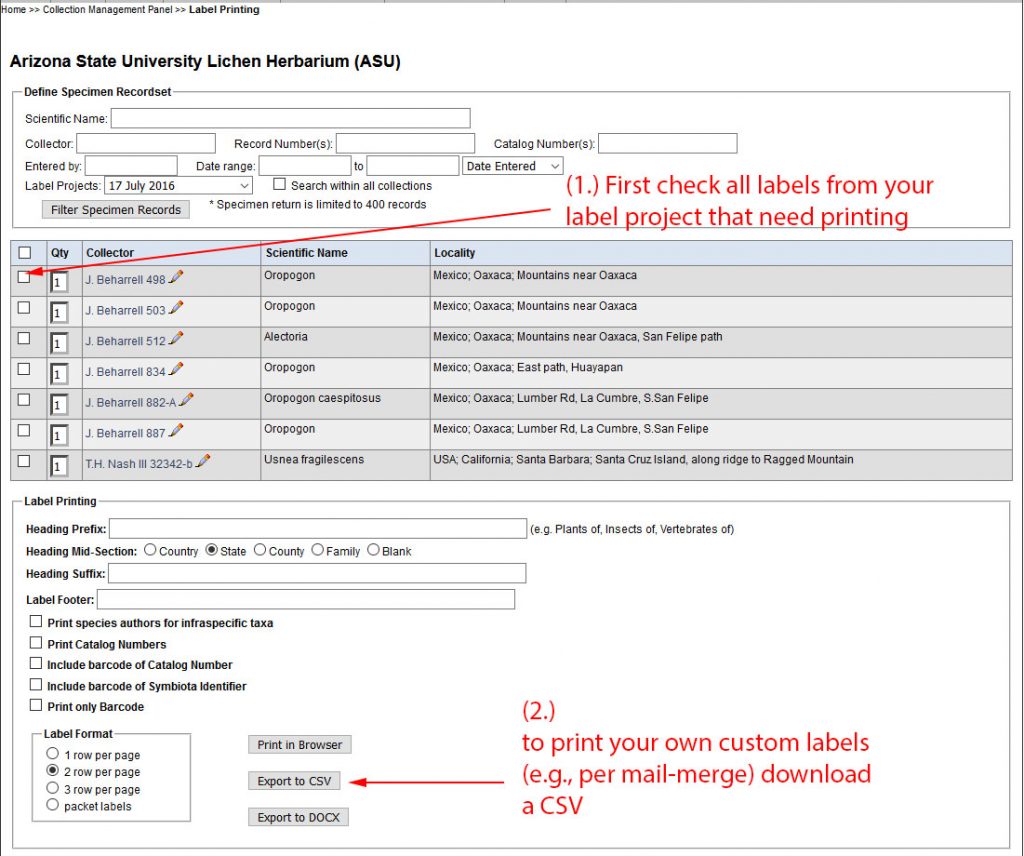Click Export to DOCX button
This screenshot has height=856, width=1024.
(298, 817)
